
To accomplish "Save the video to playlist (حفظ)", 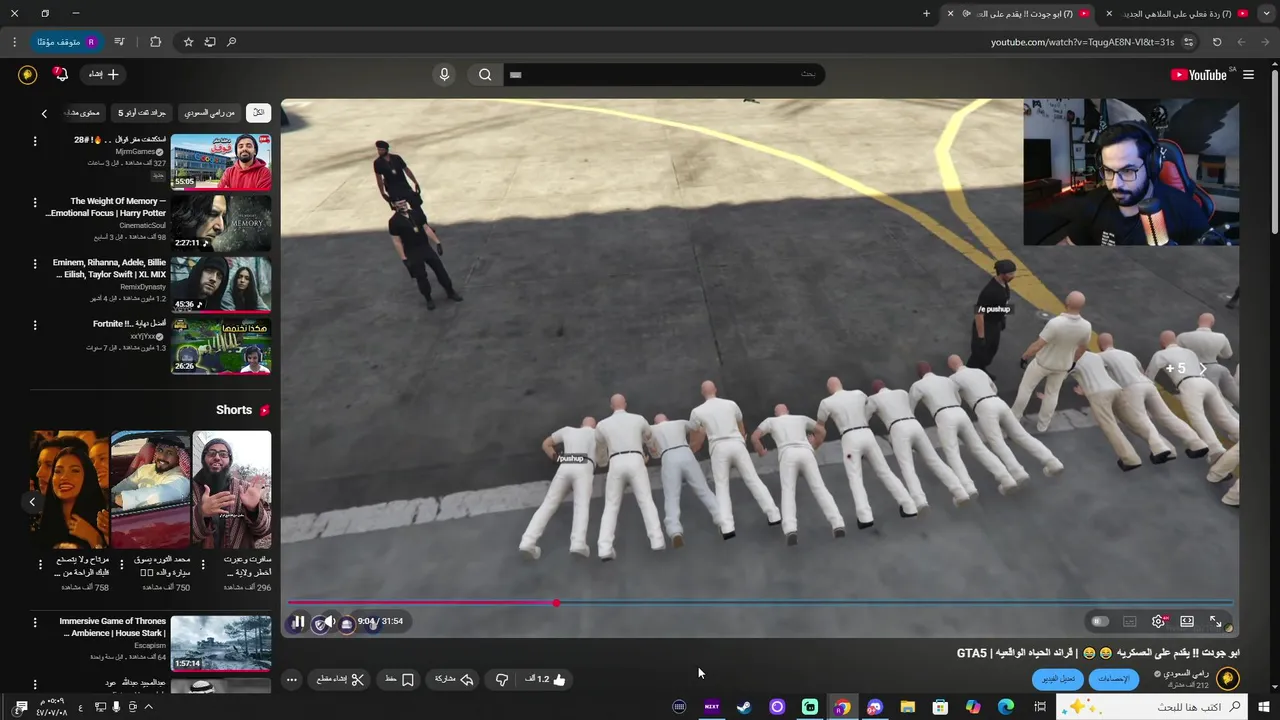I will click(x=400, y=680).
